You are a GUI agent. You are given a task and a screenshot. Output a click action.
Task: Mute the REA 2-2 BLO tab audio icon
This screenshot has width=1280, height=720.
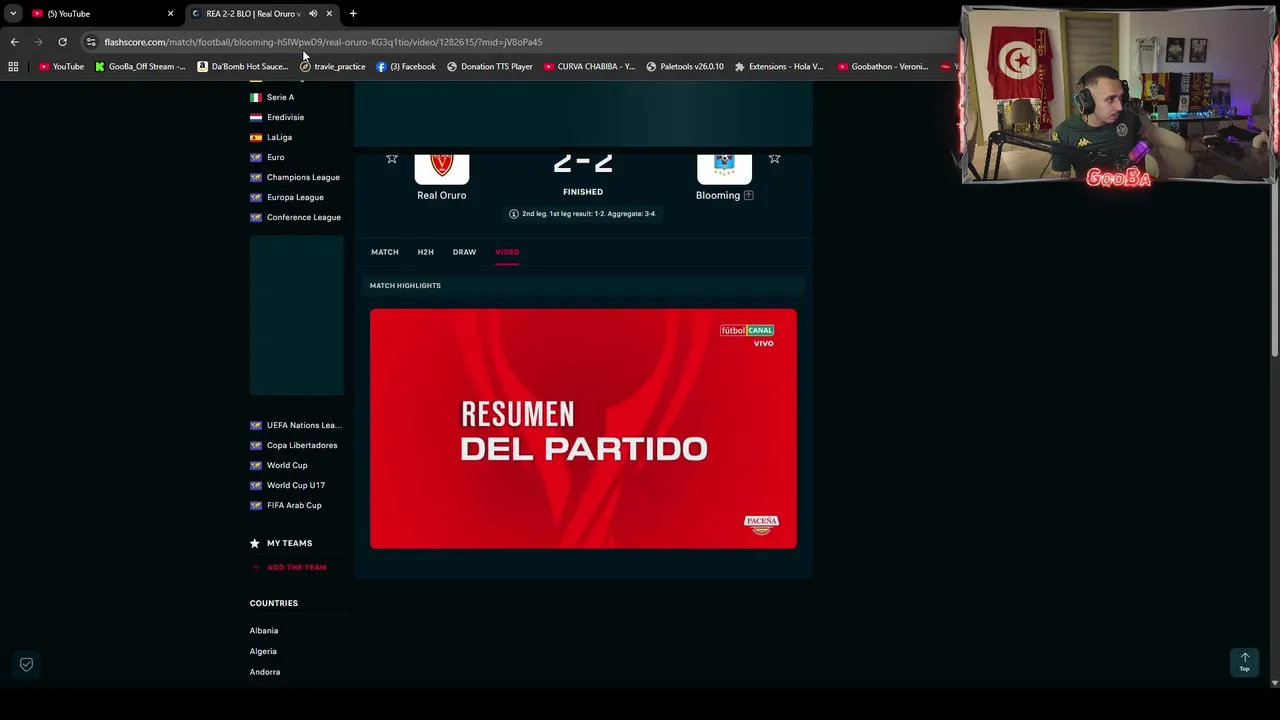tap(313, 14)
